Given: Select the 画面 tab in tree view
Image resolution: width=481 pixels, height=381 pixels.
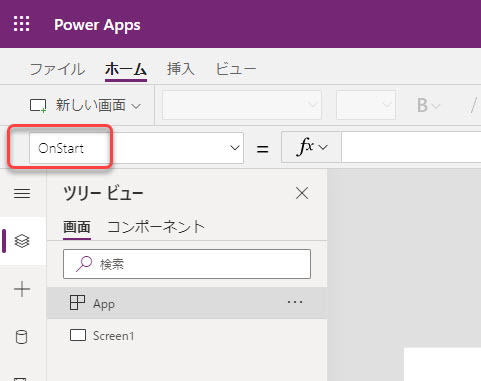Looking at the screenshot, I should 77,228.
